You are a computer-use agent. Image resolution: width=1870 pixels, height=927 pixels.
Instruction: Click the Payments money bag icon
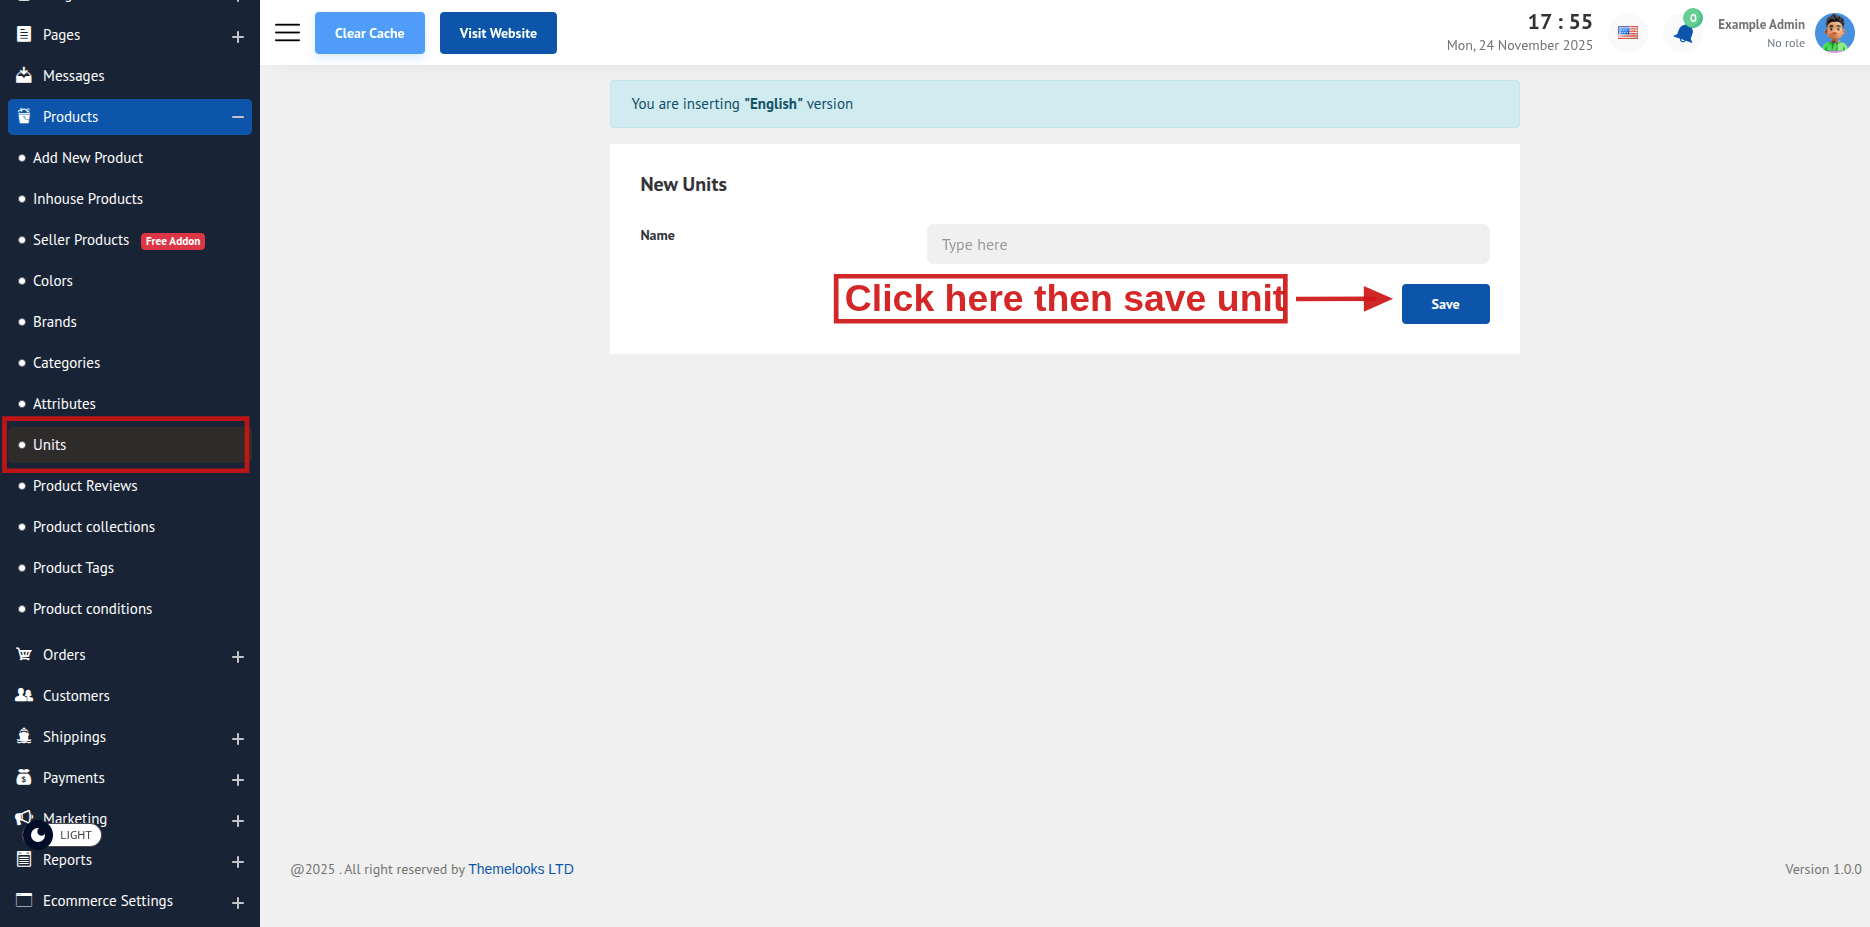pyautogui.click(x=24, y=778)
